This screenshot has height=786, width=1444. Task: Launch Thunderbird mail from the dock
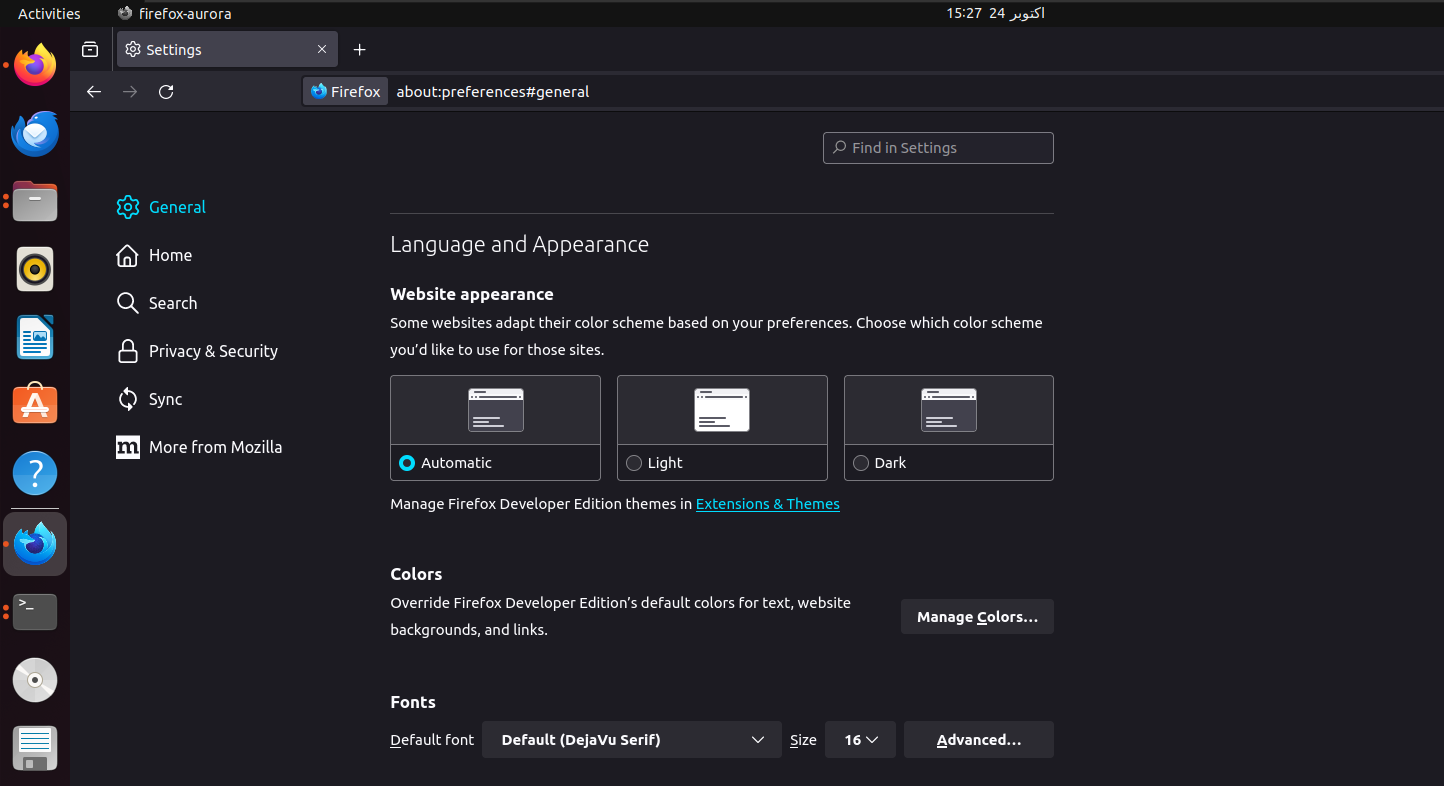[x=35, y=134]
